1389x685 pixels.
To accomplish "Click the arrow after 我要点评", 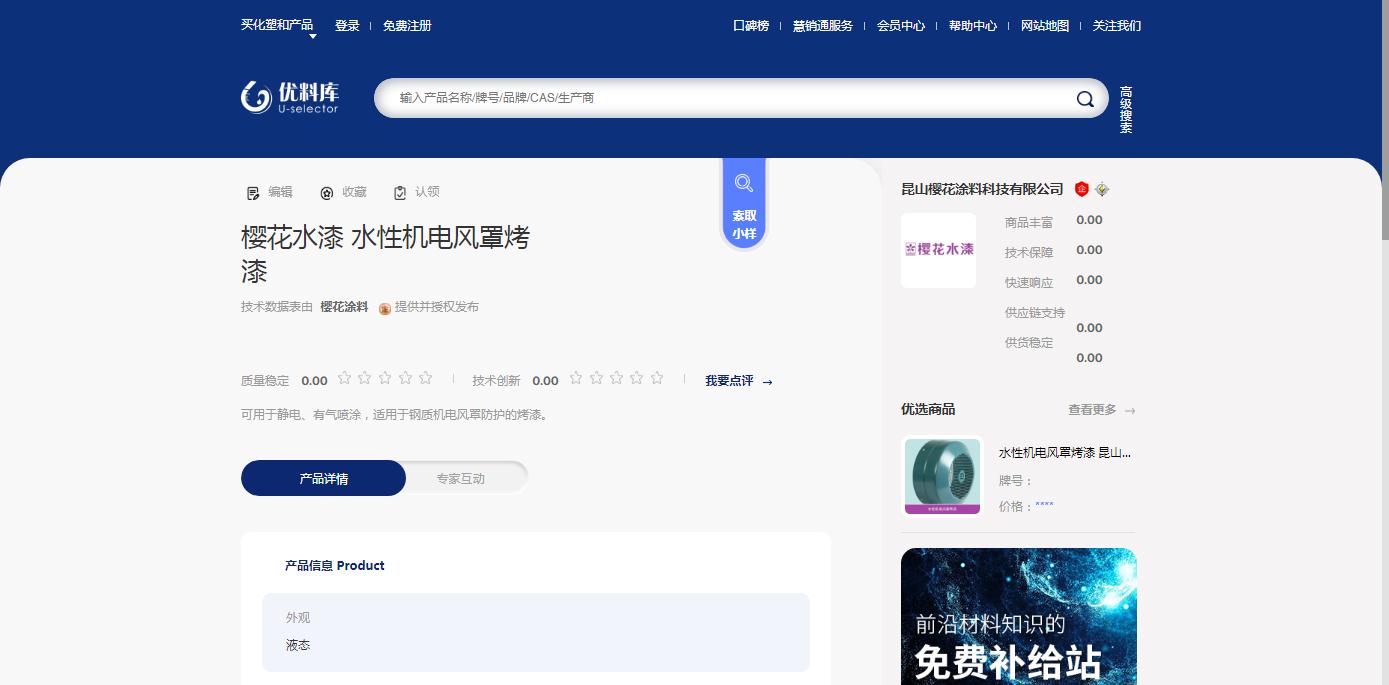I will (767, 382).
